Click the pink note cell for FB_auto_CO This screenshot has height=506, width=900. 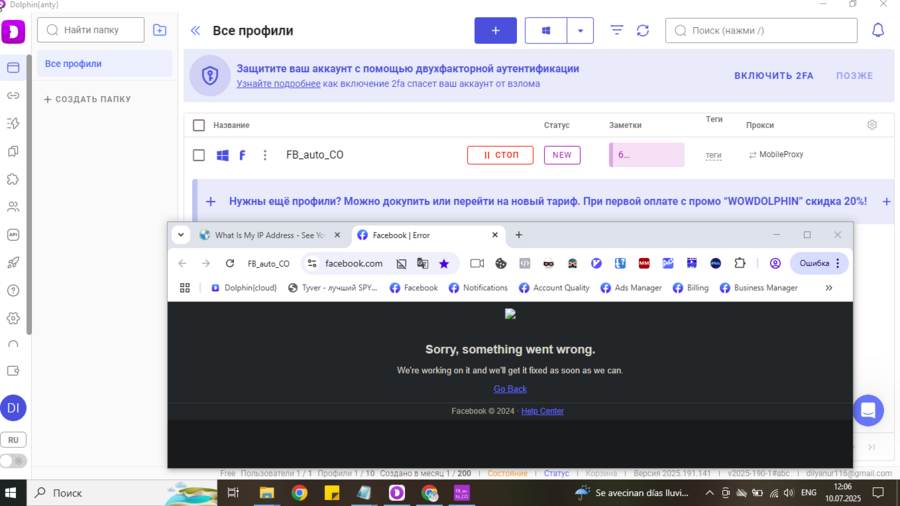[647, 155]
